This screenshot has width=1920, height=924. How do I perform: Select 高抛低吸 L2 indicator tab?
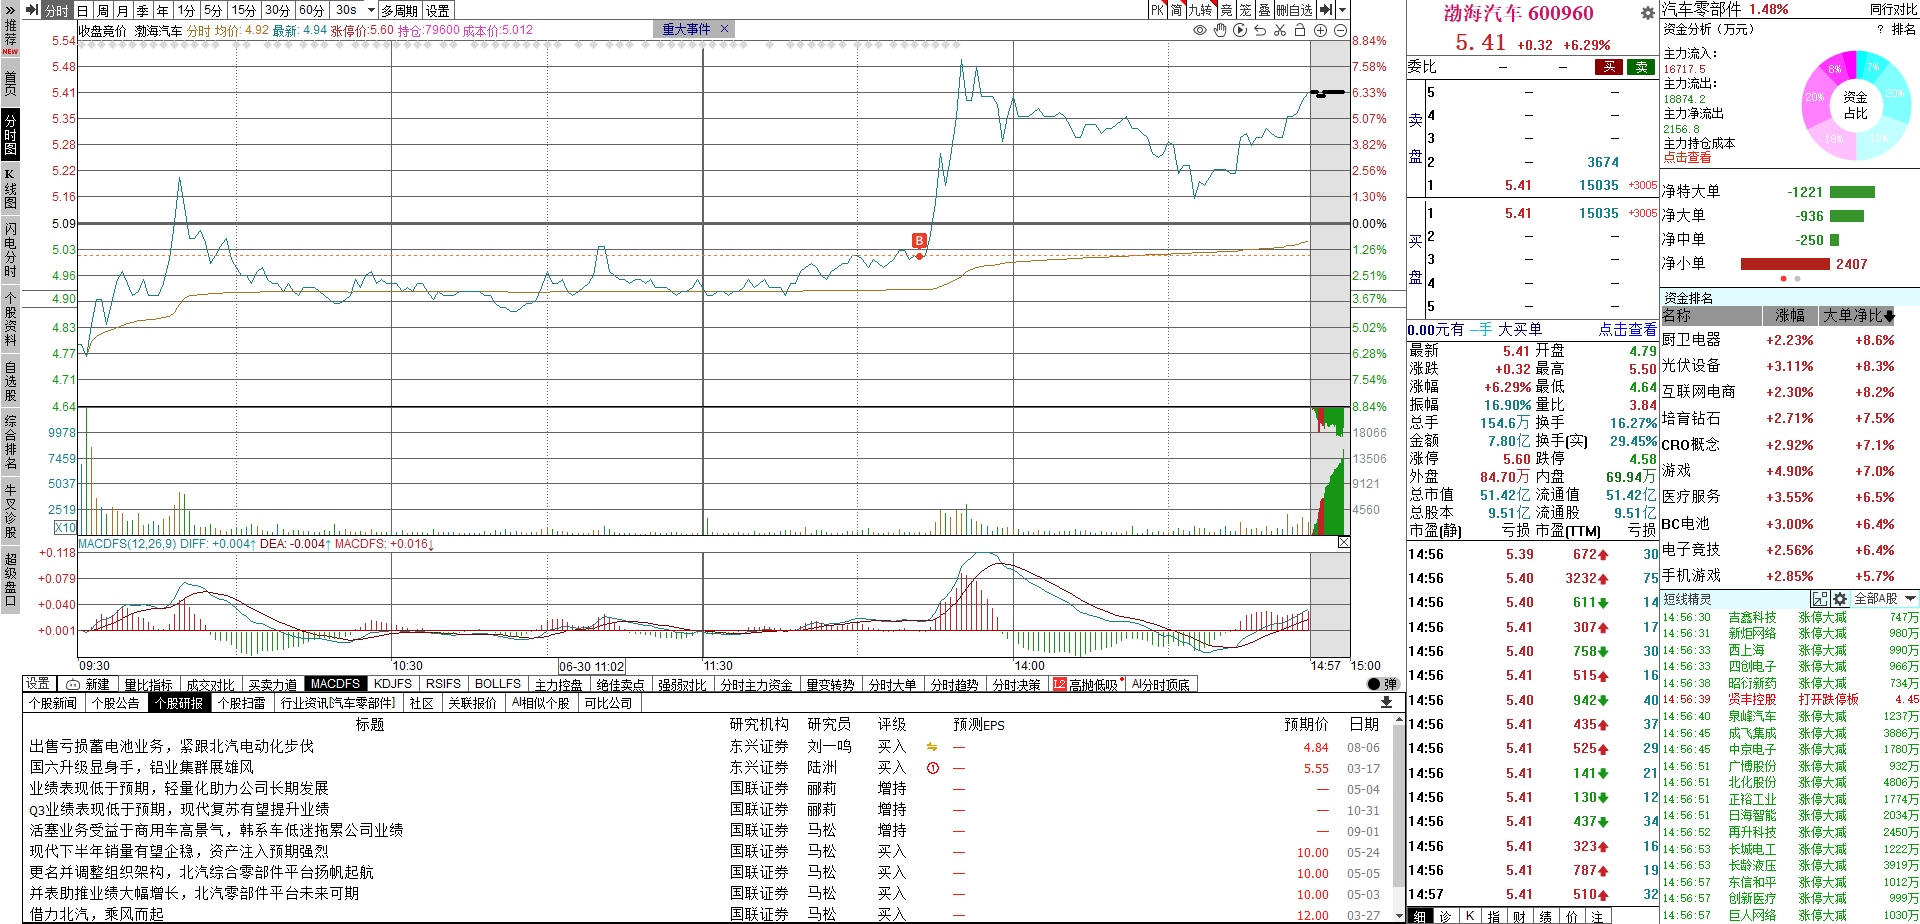pos(1086,684)
